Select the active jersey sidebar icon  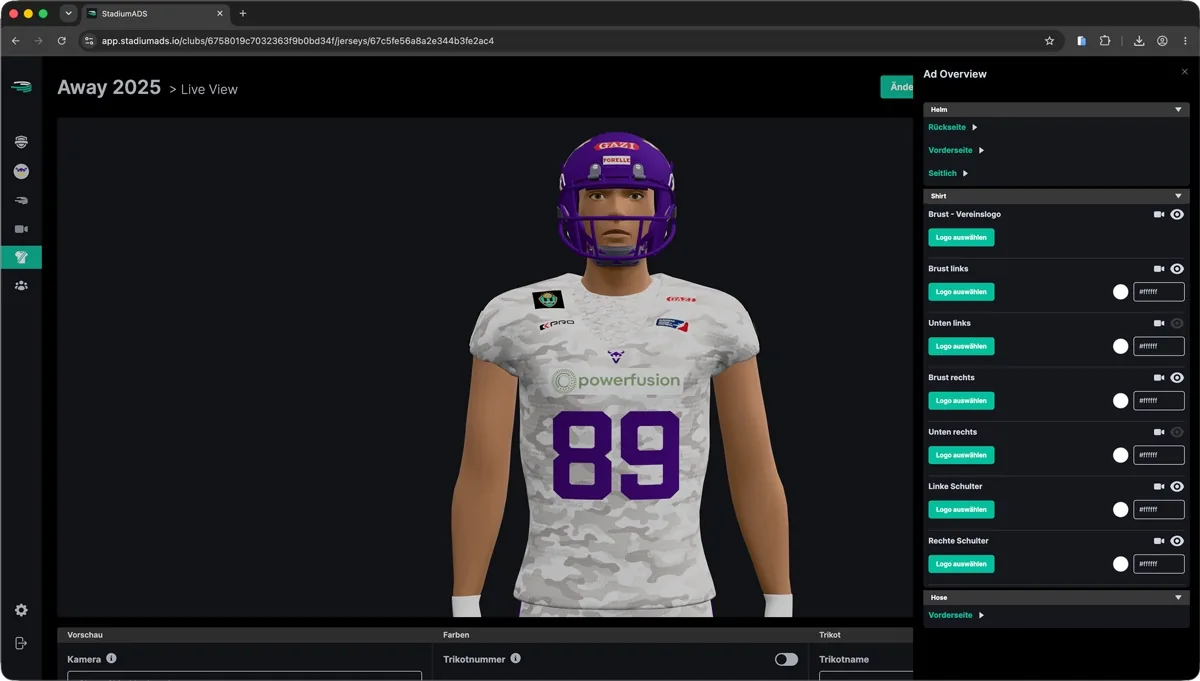click(21, 257)
